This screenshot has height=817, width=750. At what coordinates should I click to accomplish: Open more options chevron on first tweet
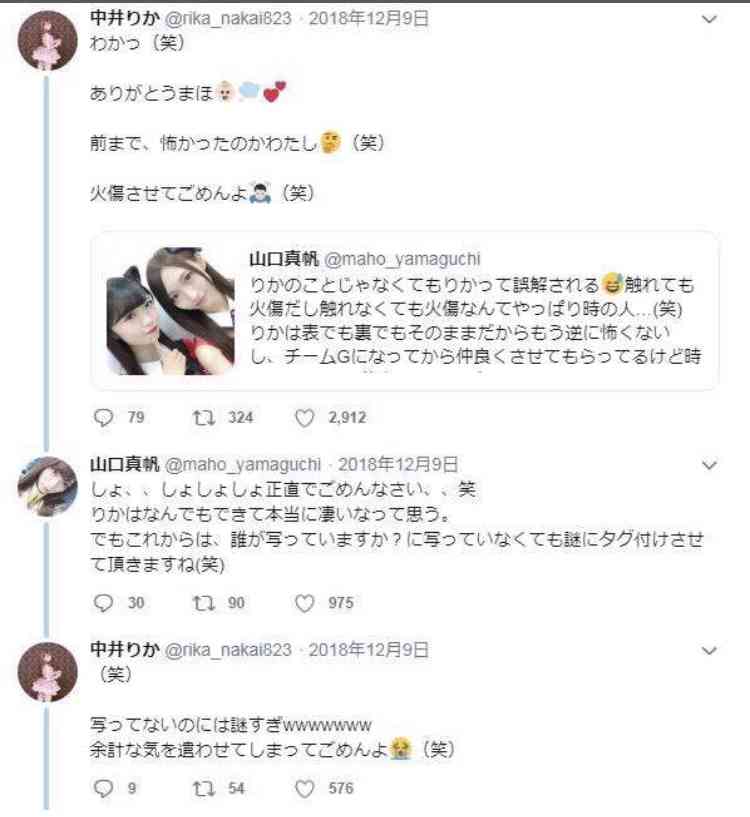709,21
